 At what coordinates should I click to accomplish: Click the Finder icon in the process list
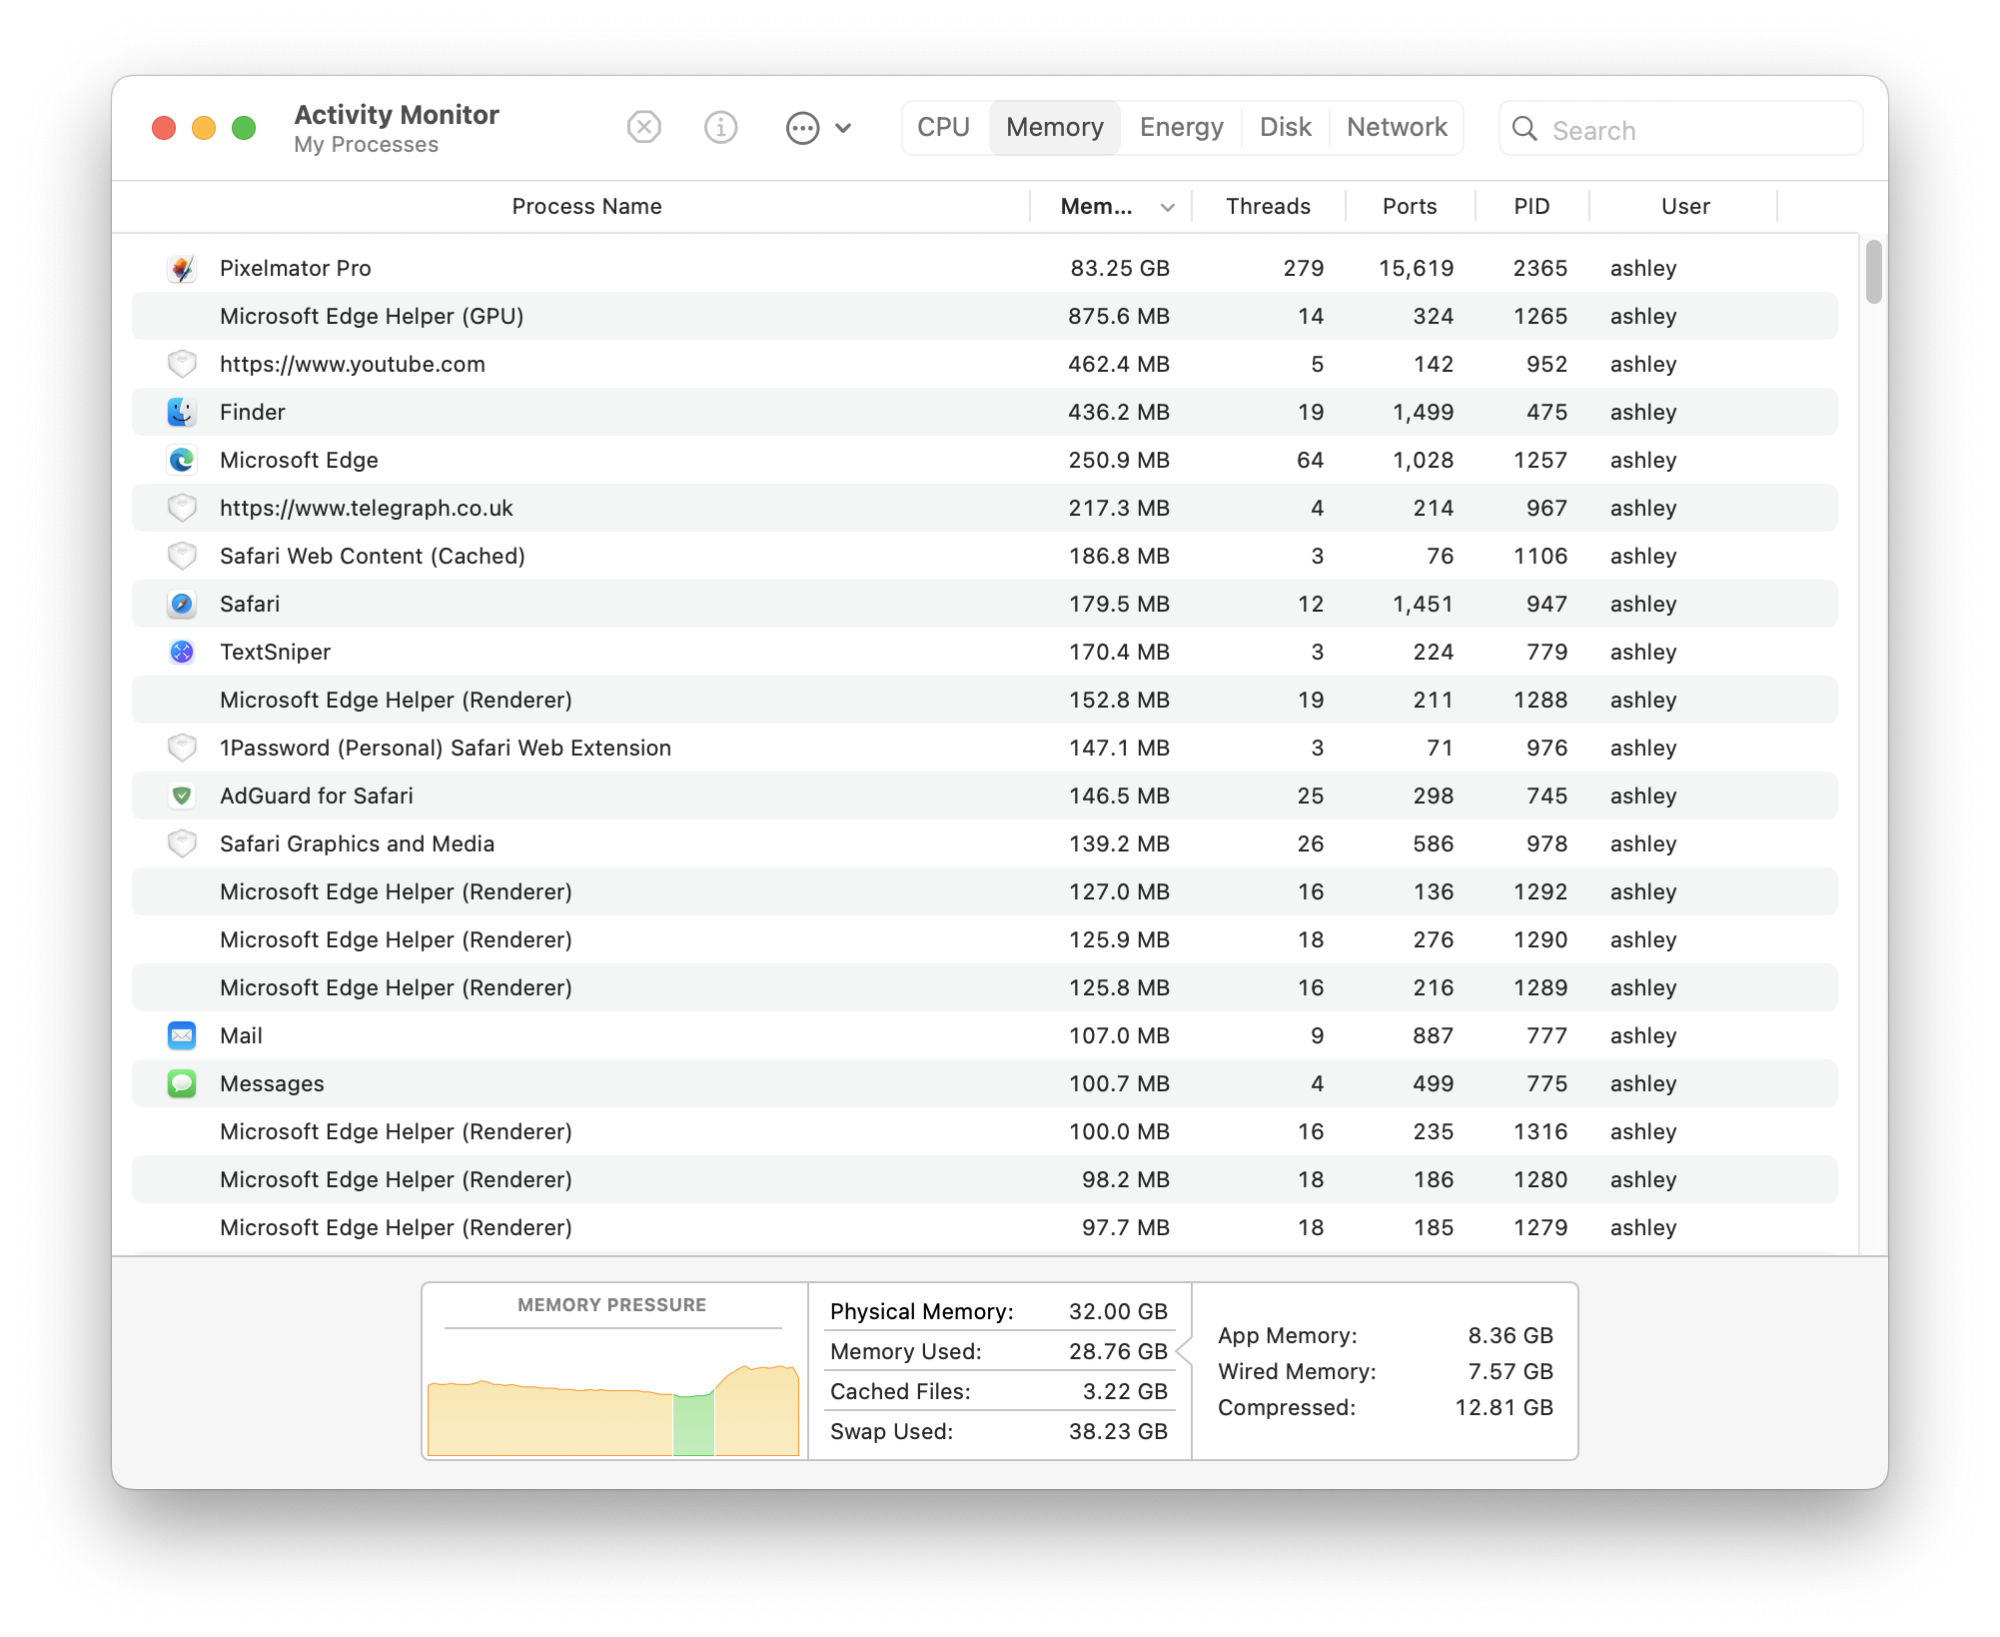pyautogui.click(x=182, y=412)
